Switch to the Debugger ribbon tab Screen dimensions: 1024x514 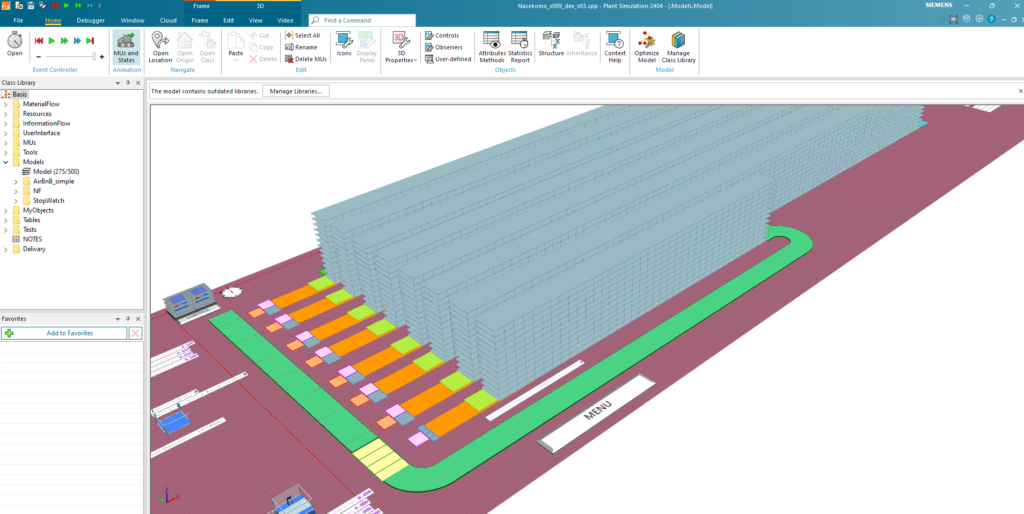click(x=90, y=20)
